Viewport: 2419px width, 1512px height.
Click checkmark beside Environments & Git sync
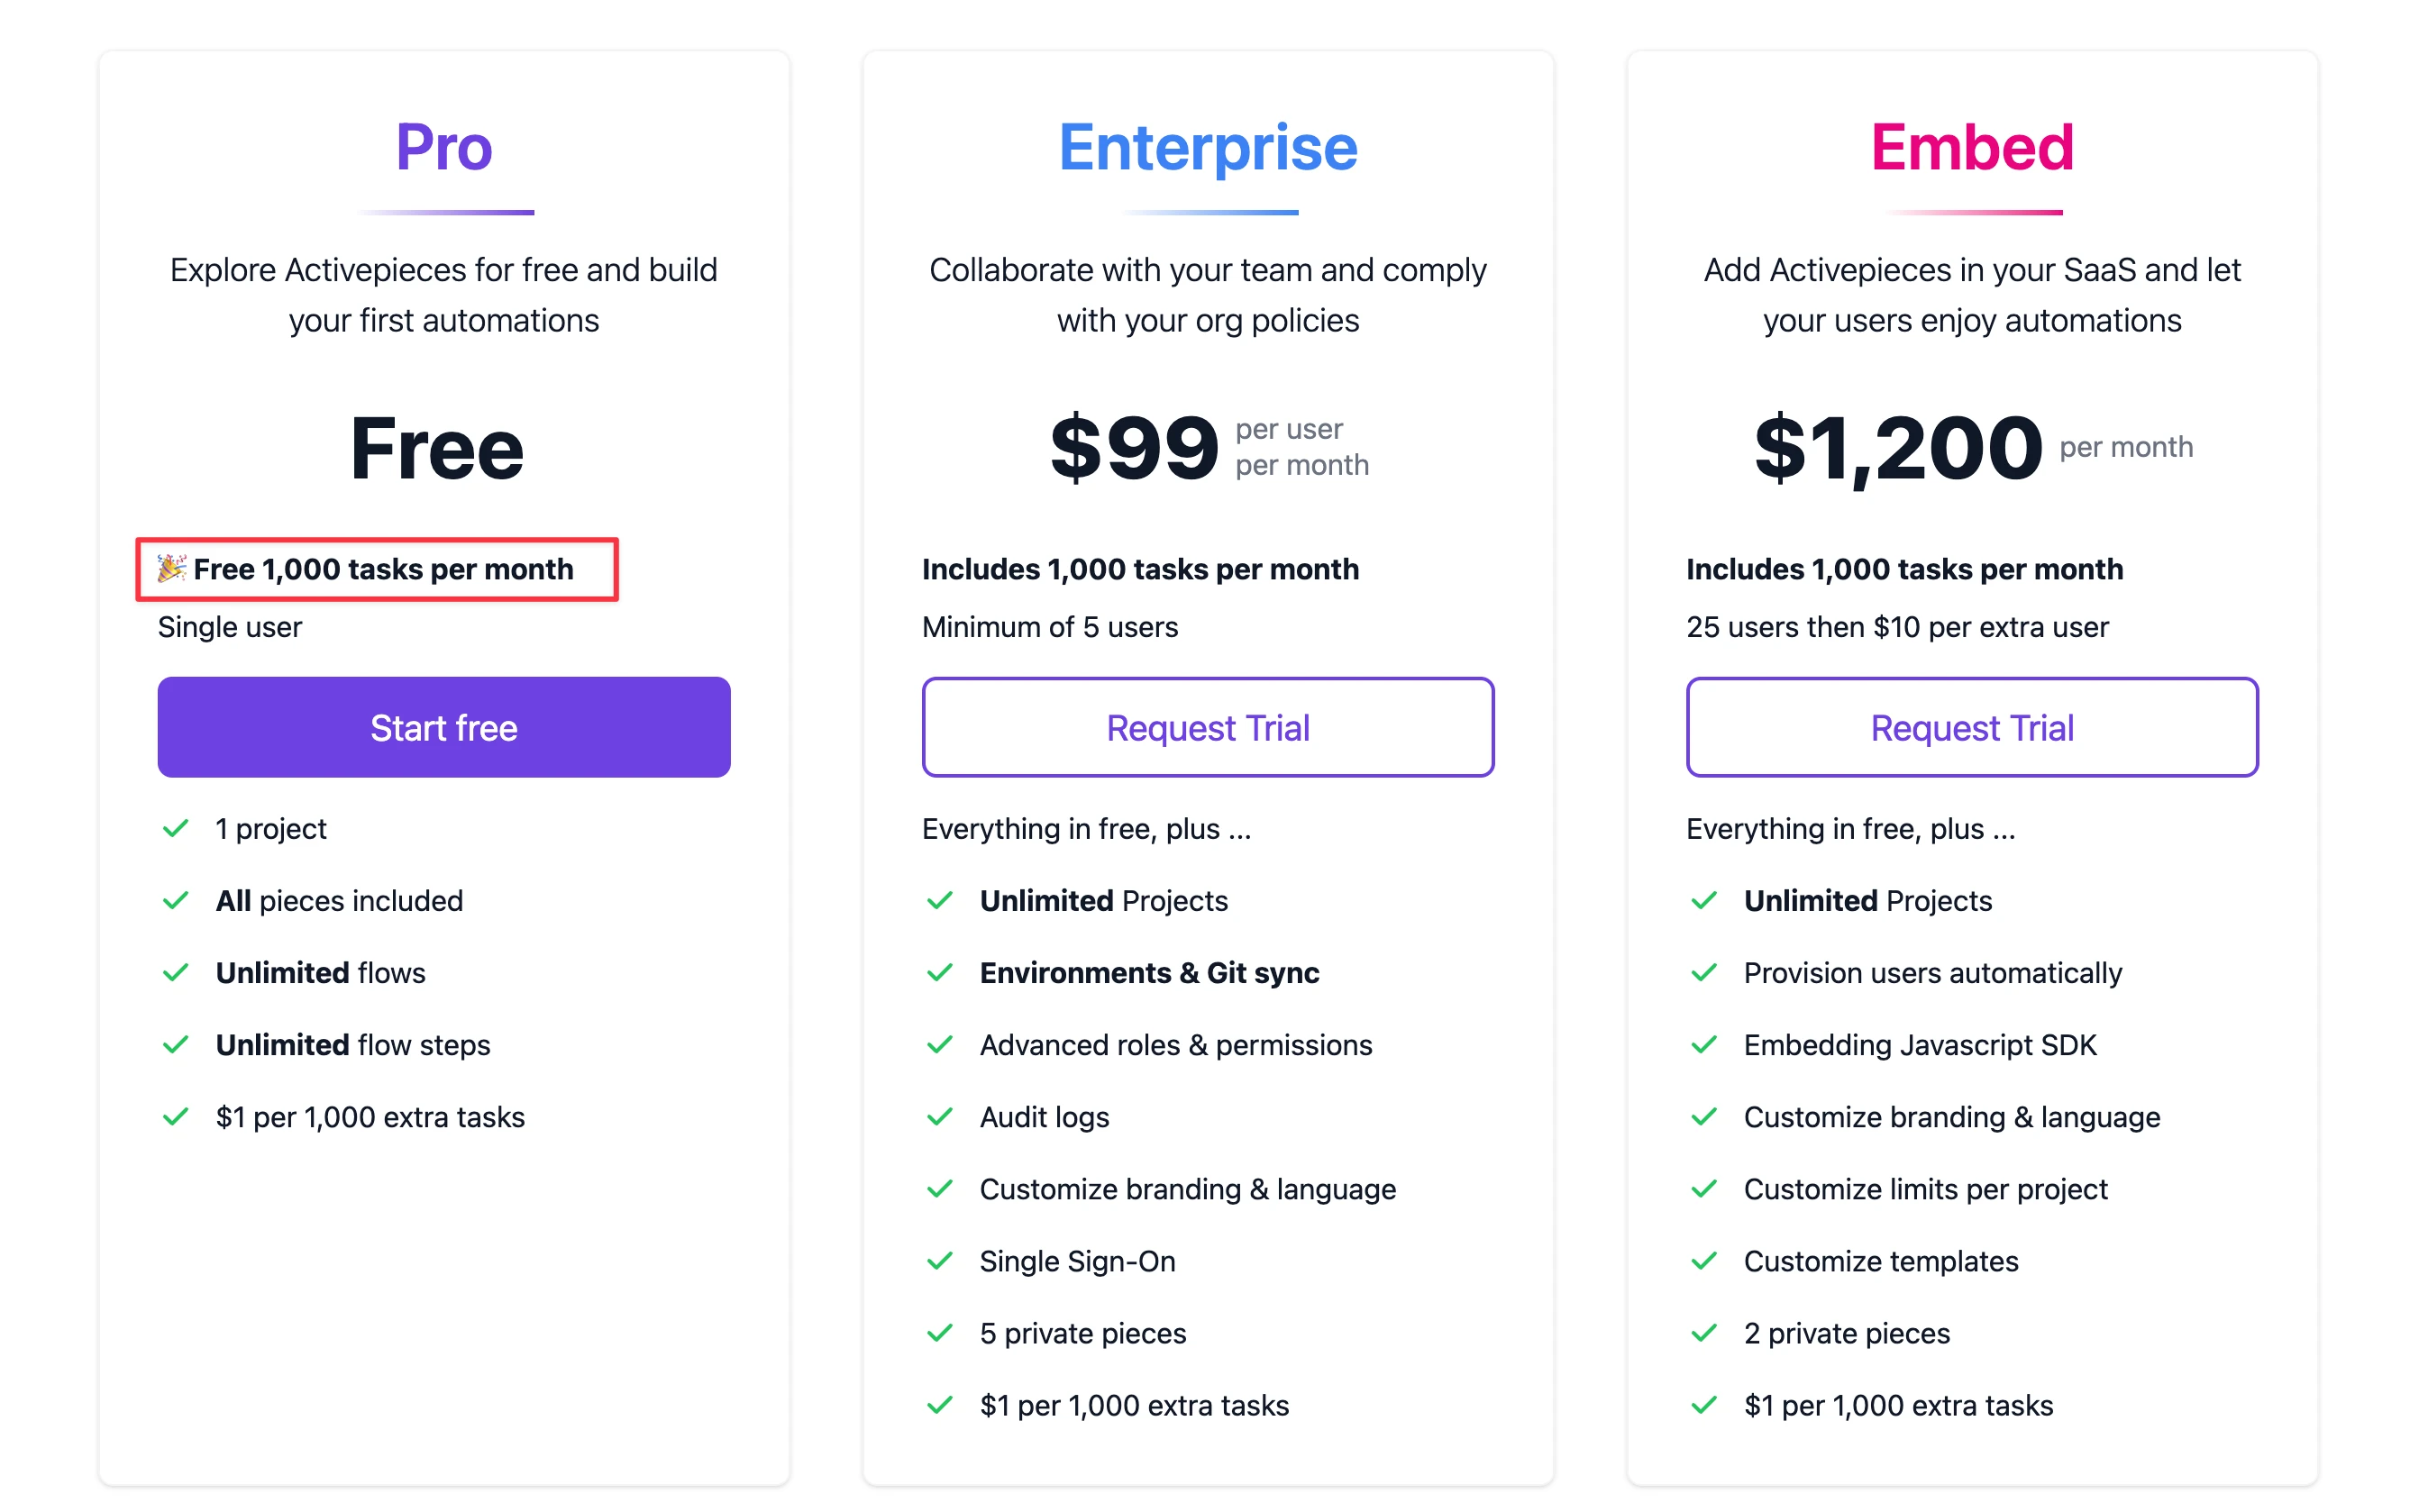coord(940,973)
